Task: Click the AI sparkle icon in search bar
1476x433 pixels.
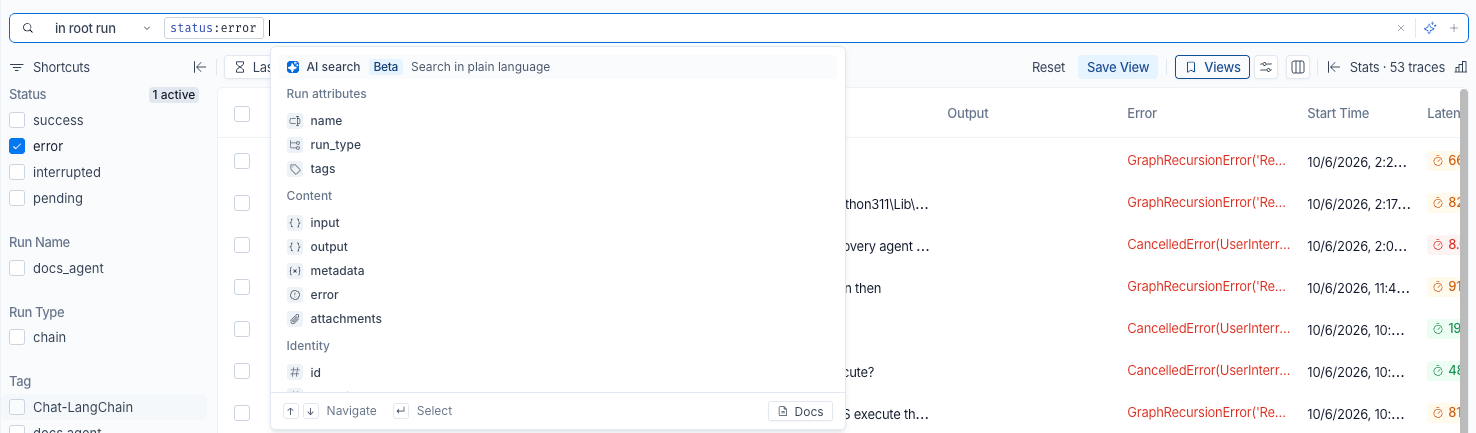Action: click(1430, 28)
